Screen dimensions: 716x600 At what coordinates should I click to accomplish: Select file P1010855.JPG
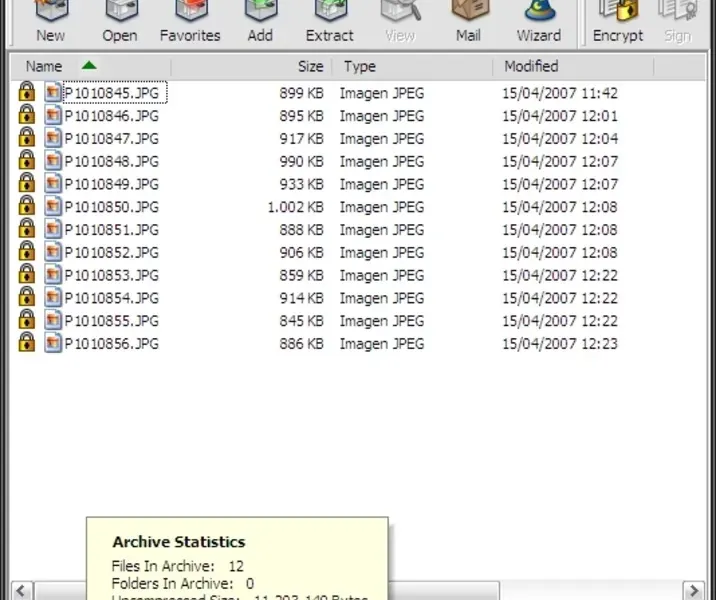click(112, 321)
